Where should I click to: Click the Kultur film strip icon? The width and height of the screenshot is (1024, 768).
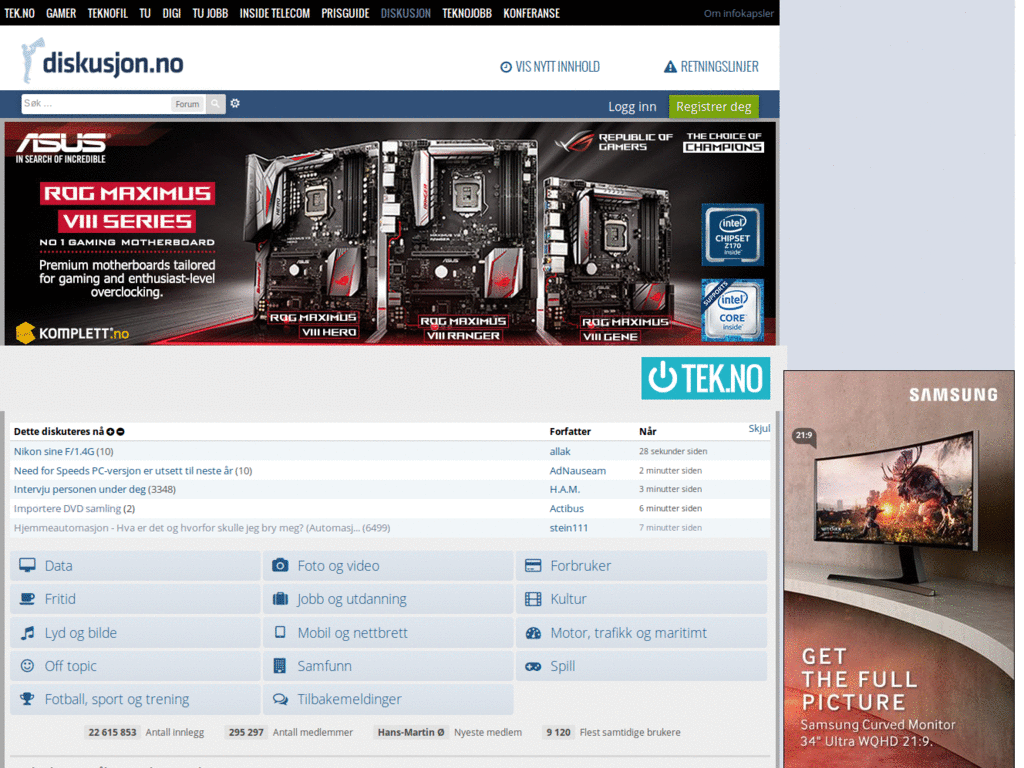pos(533,599)
